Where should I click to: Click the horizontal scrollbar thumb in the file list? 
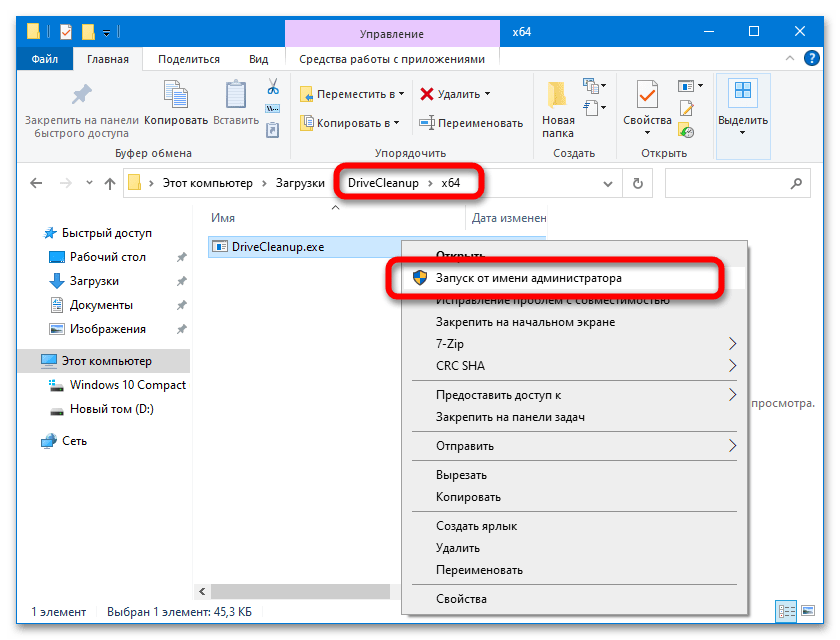coord(300,591)
